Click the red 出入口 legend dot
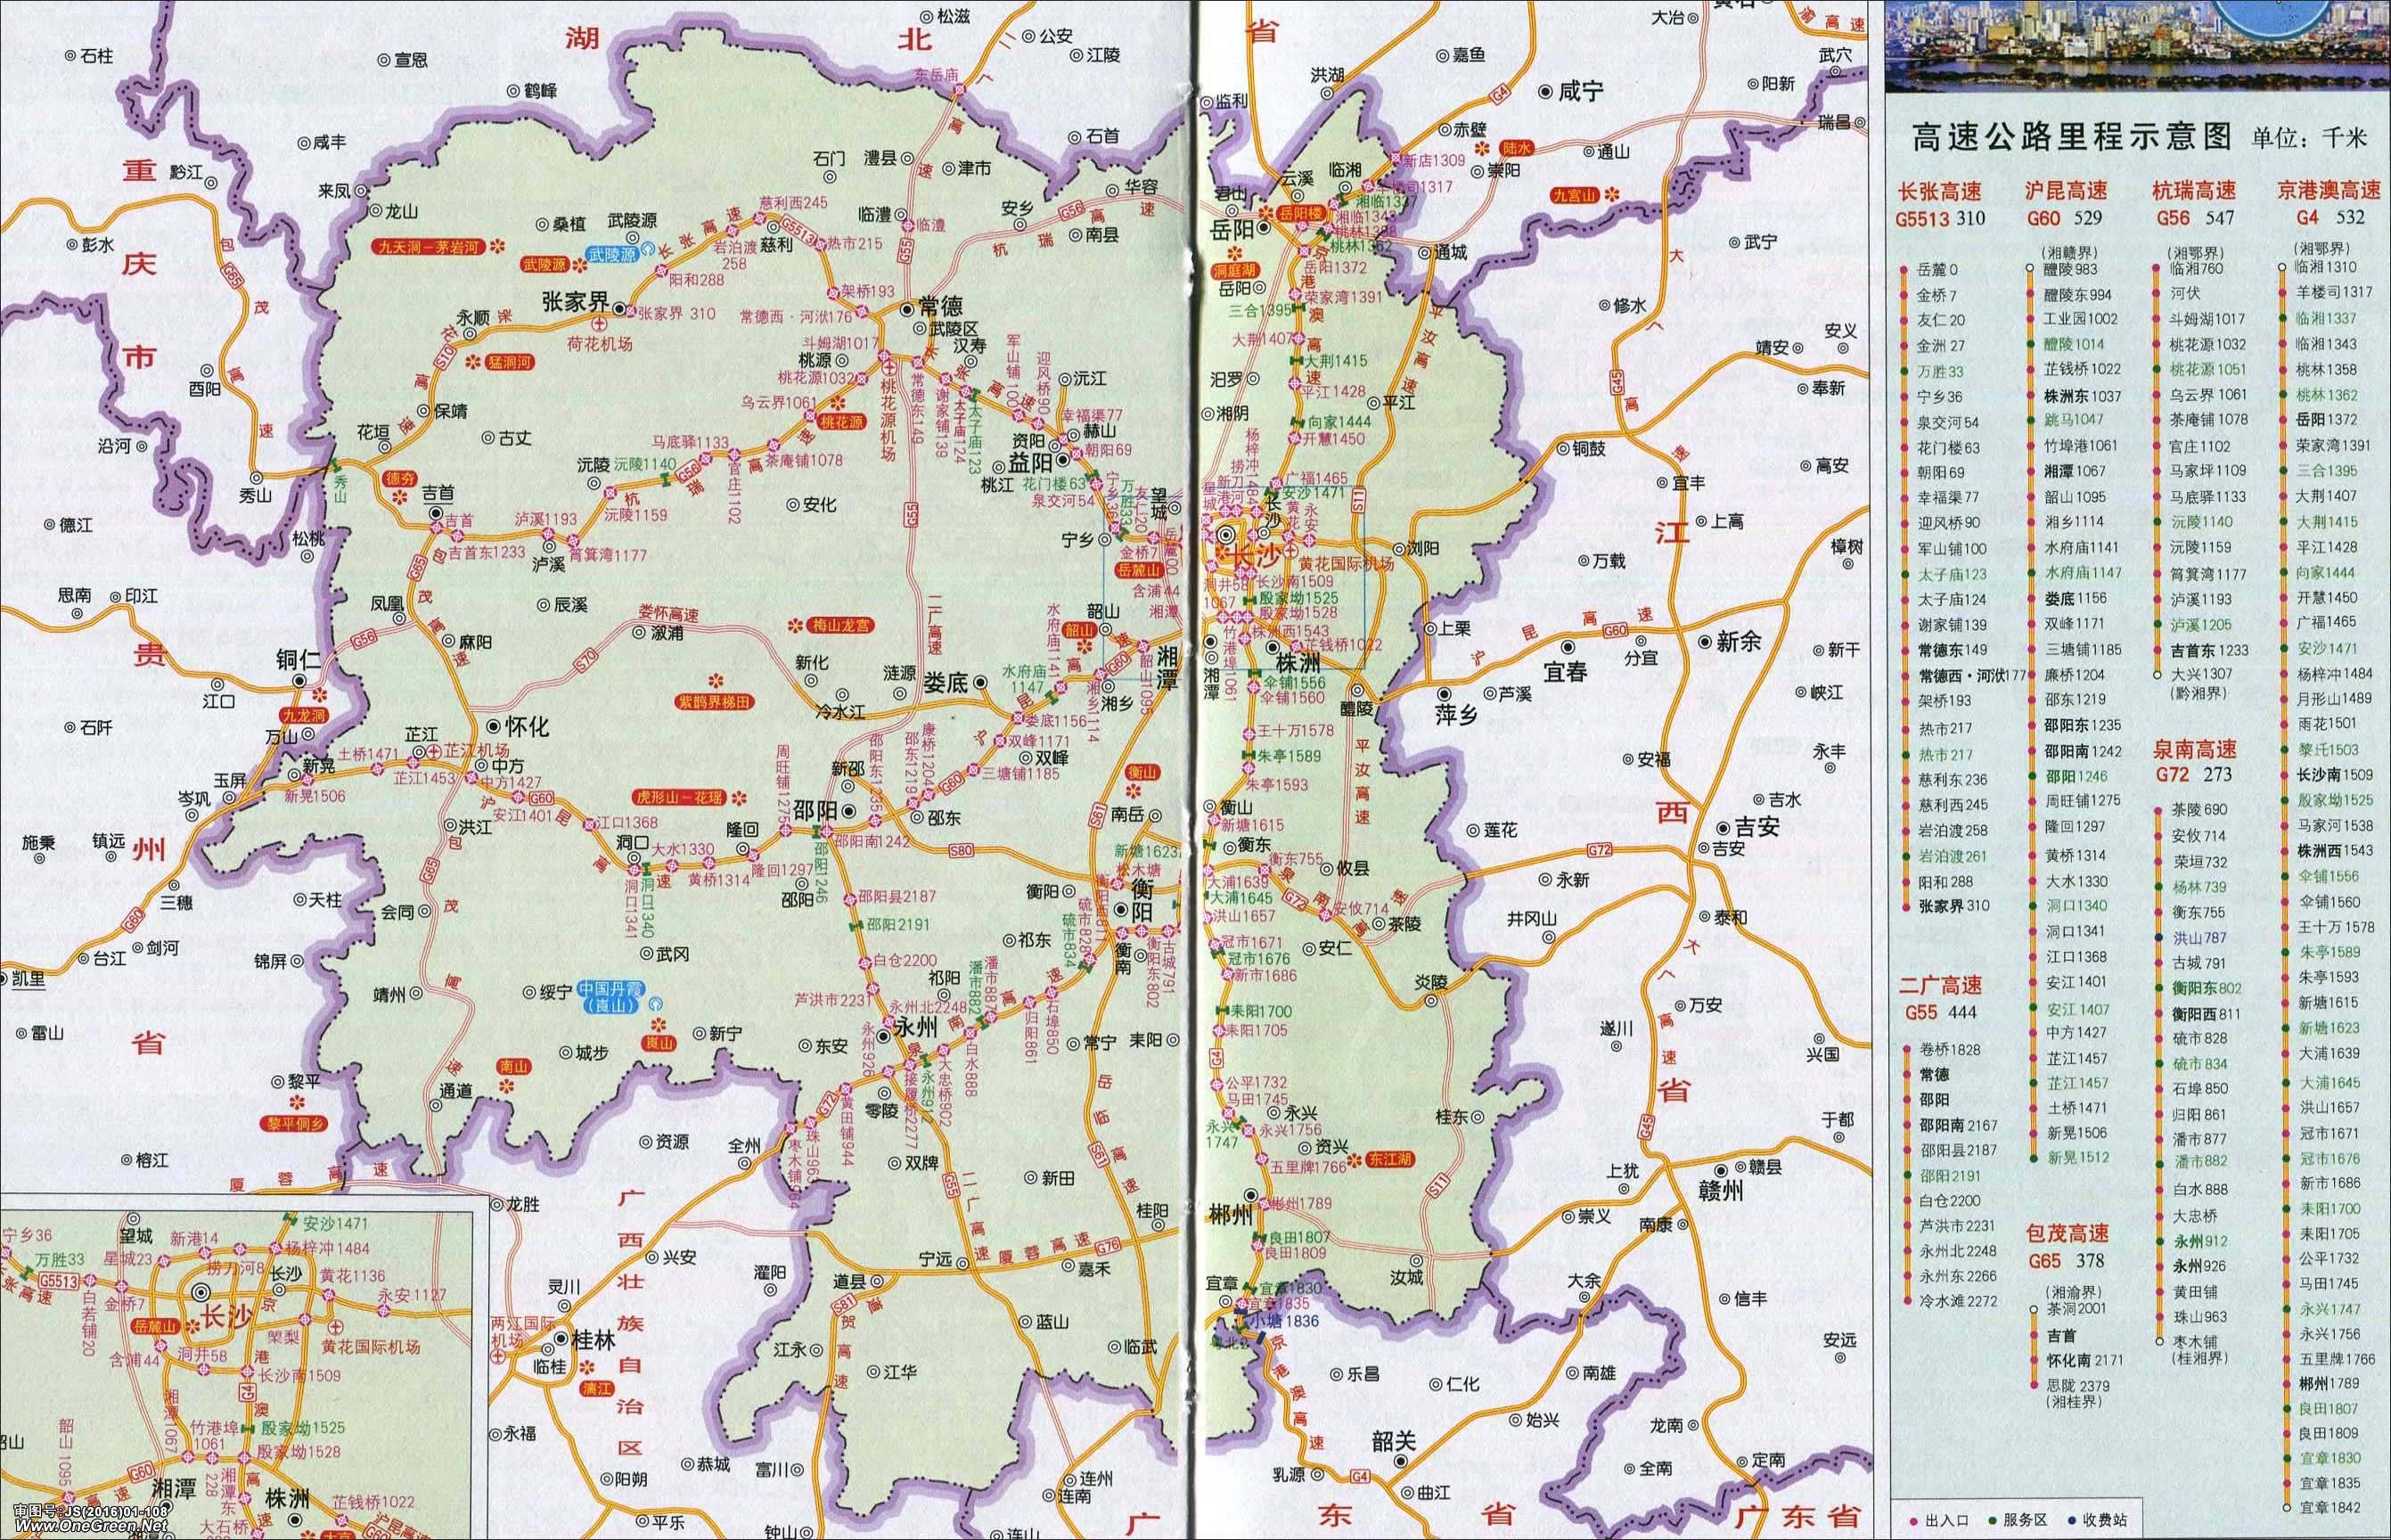The height and width of the screenshot is (1540, 2391). coord(1913,1521)
